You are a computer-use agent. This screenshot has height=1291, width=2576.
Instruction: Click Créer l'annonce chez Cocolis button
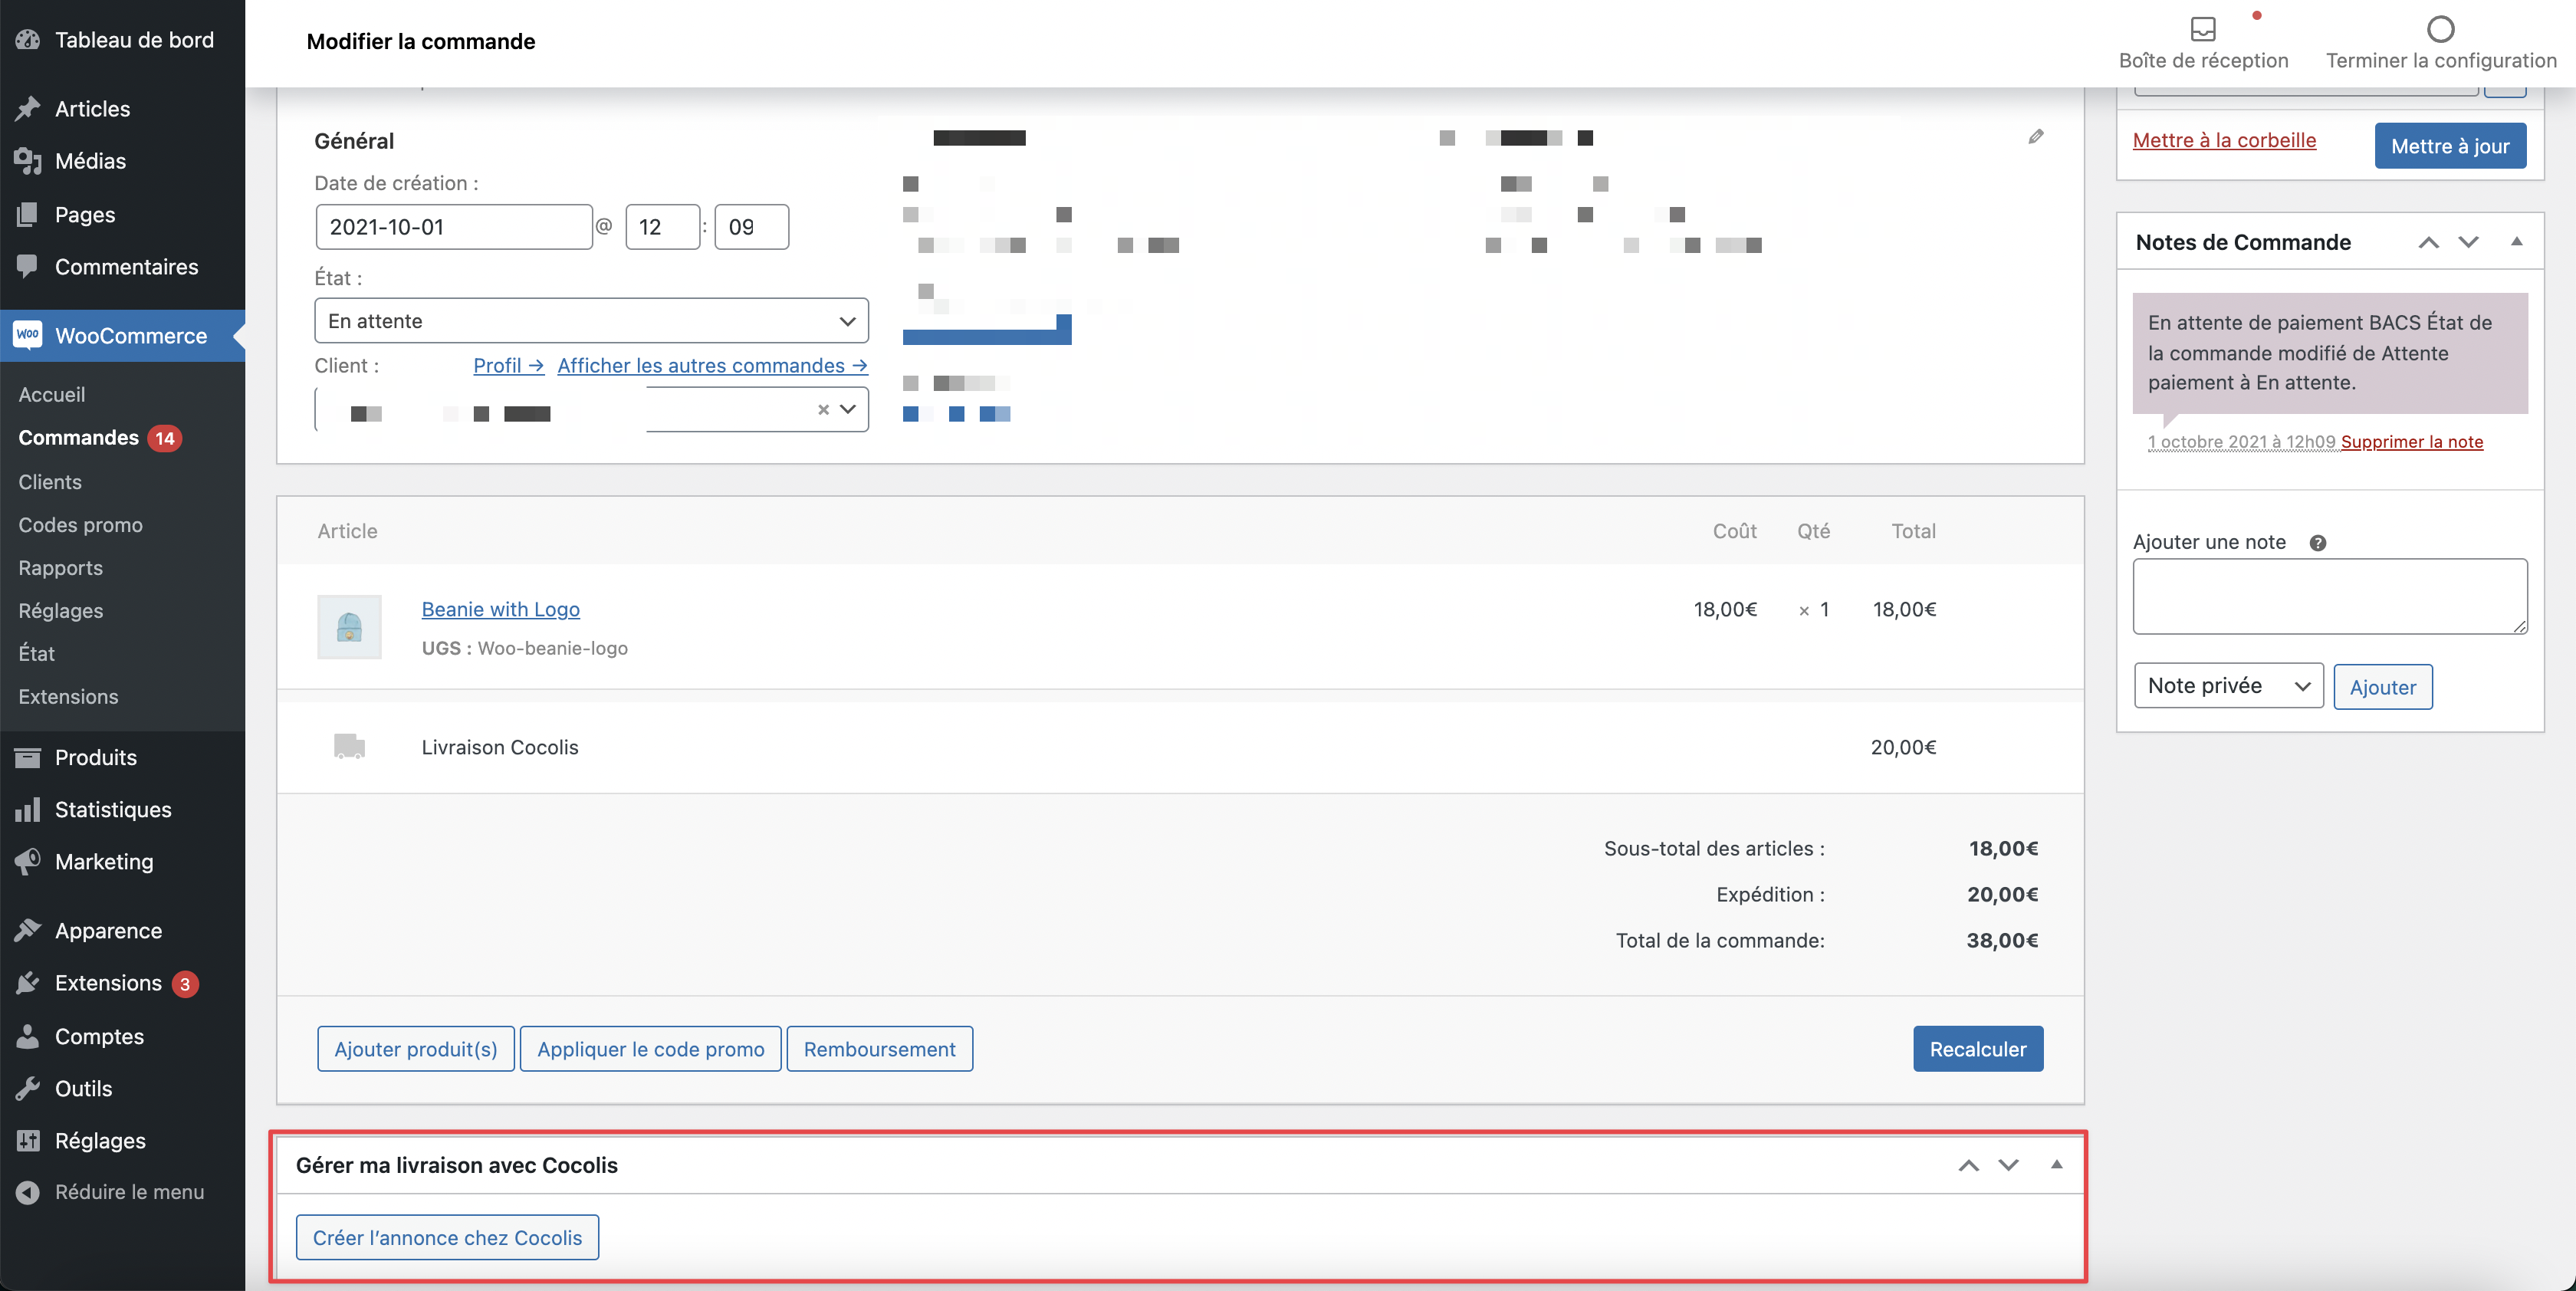[447, 1238]
